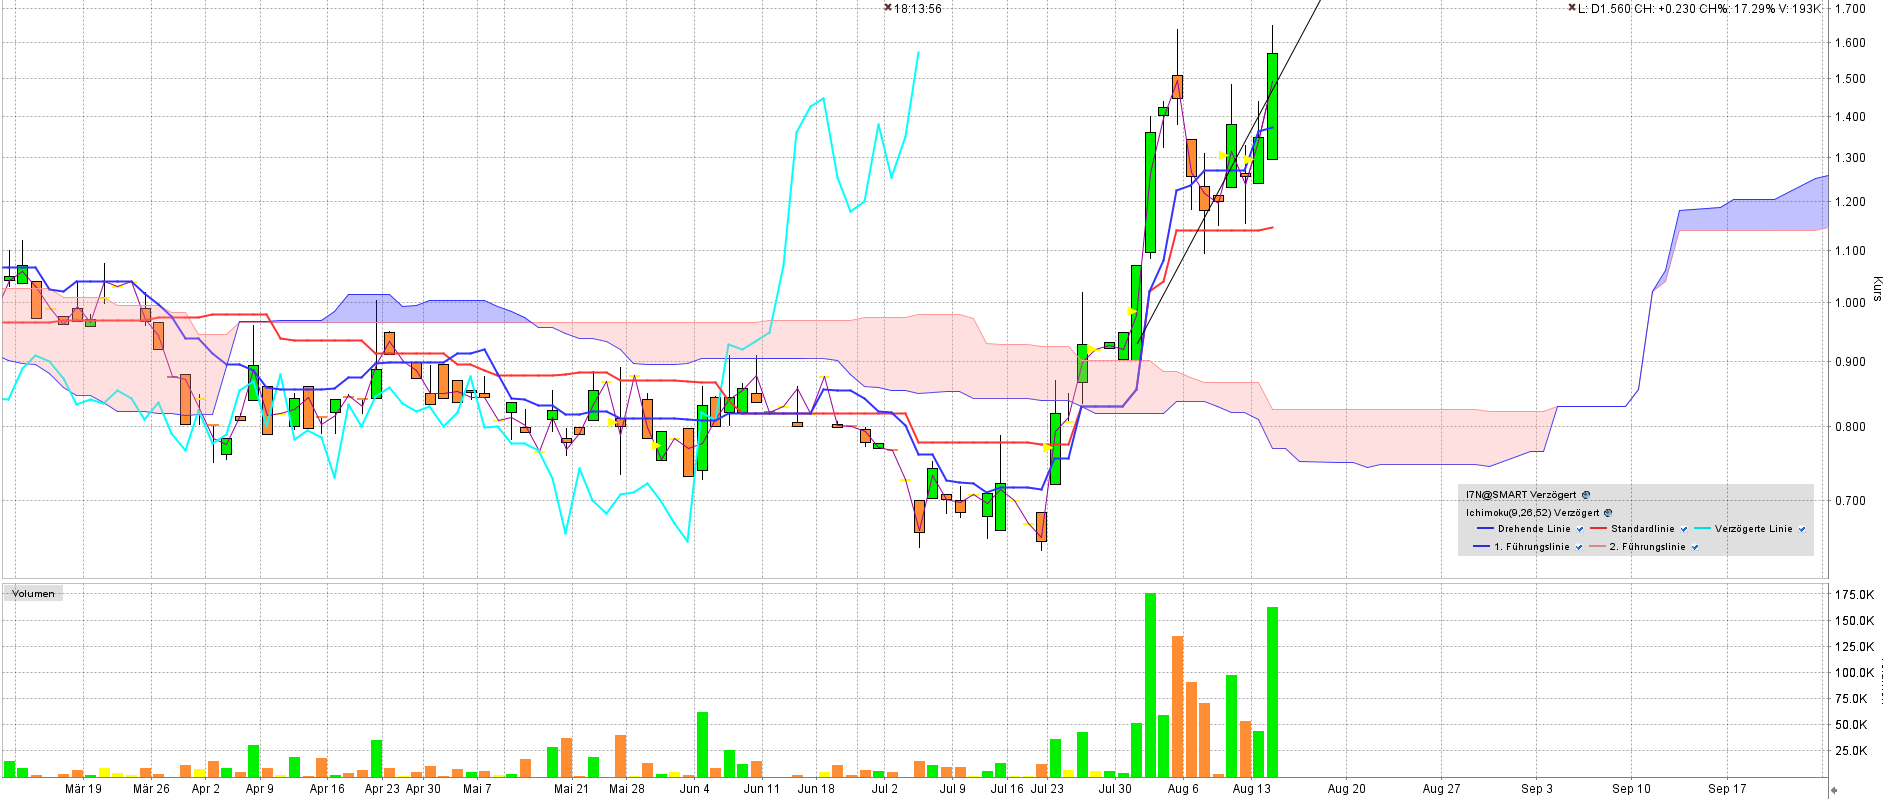Click the Aug 6 date label
Image resolution: width=1883 pixels, height=801 pixels.
point(1183,789)
